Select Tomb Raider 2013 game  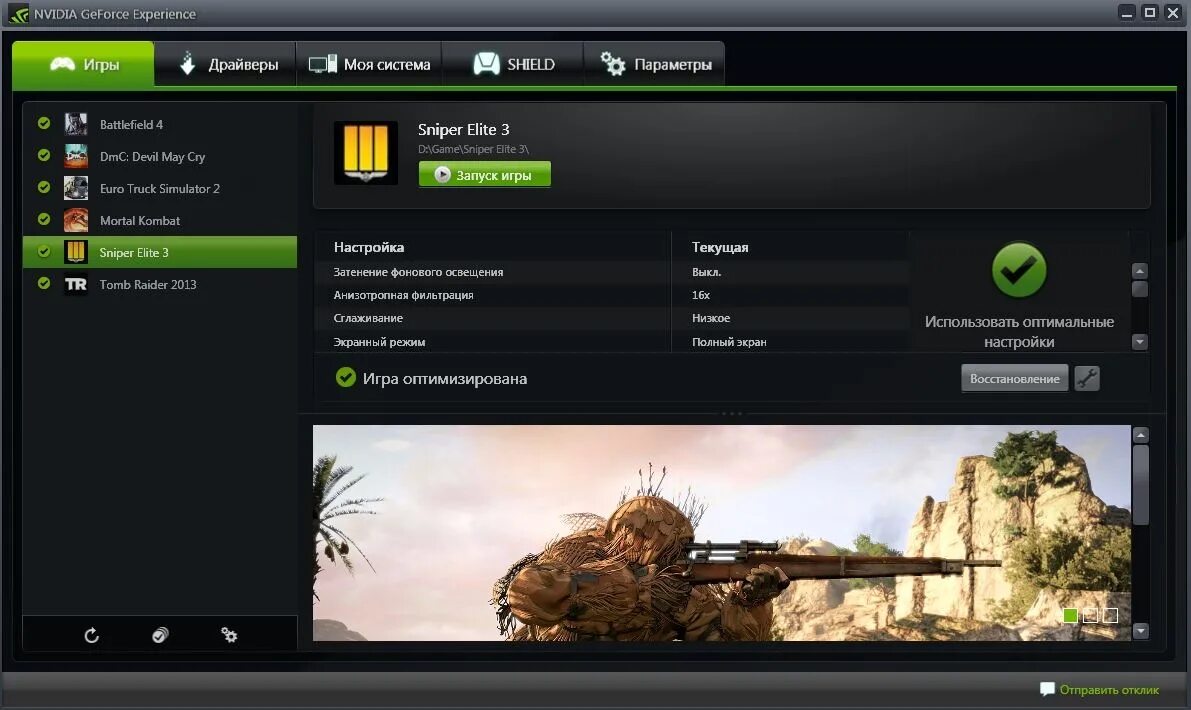[160, 284]
